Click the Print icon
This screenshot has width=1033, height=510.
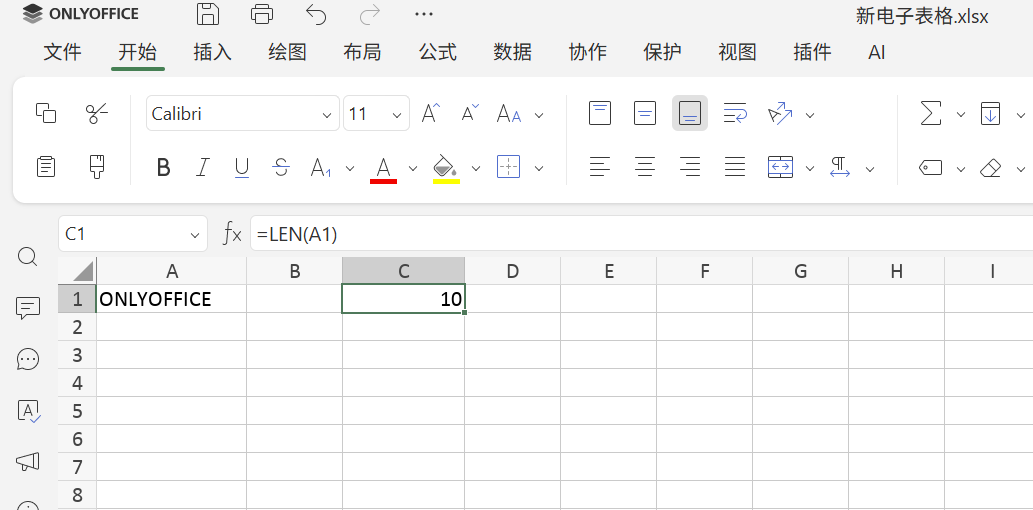[262, 14]
